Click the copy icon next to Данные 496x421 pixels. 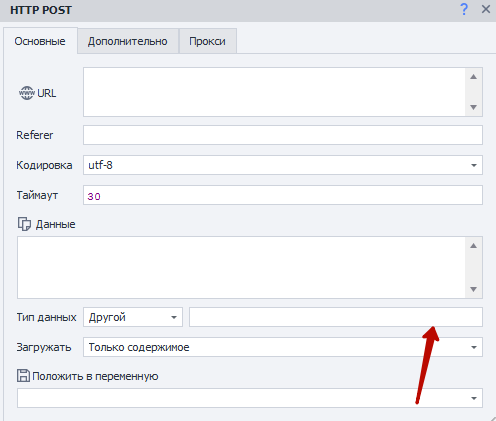coord(24,224)
